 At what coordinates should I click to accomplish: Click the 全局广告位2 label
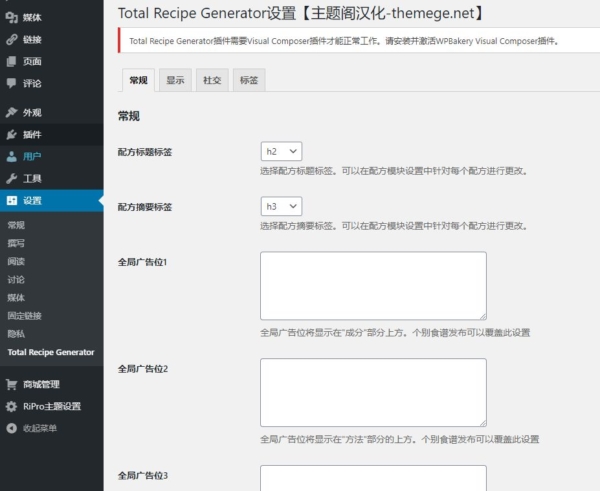(x=143, y=369)
